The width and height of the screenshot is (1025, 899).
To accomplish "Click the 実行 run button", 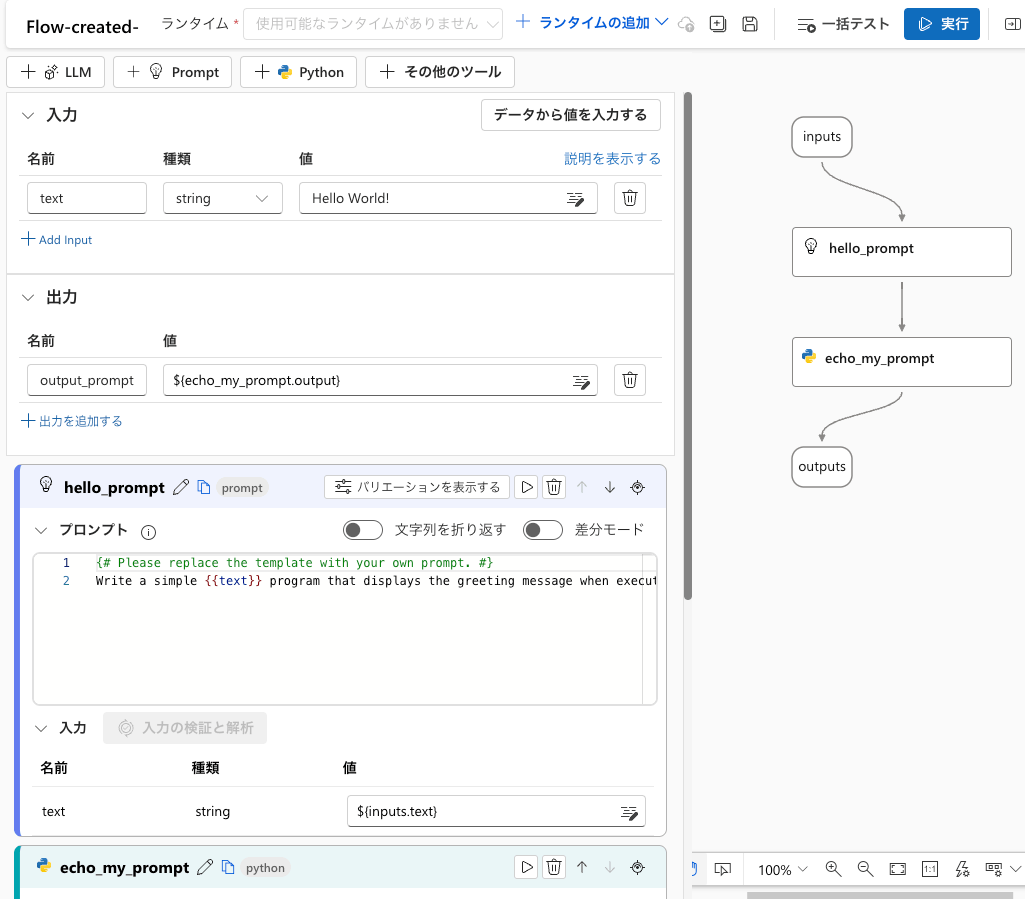I will pyautogui.click(x=941, y=22).
